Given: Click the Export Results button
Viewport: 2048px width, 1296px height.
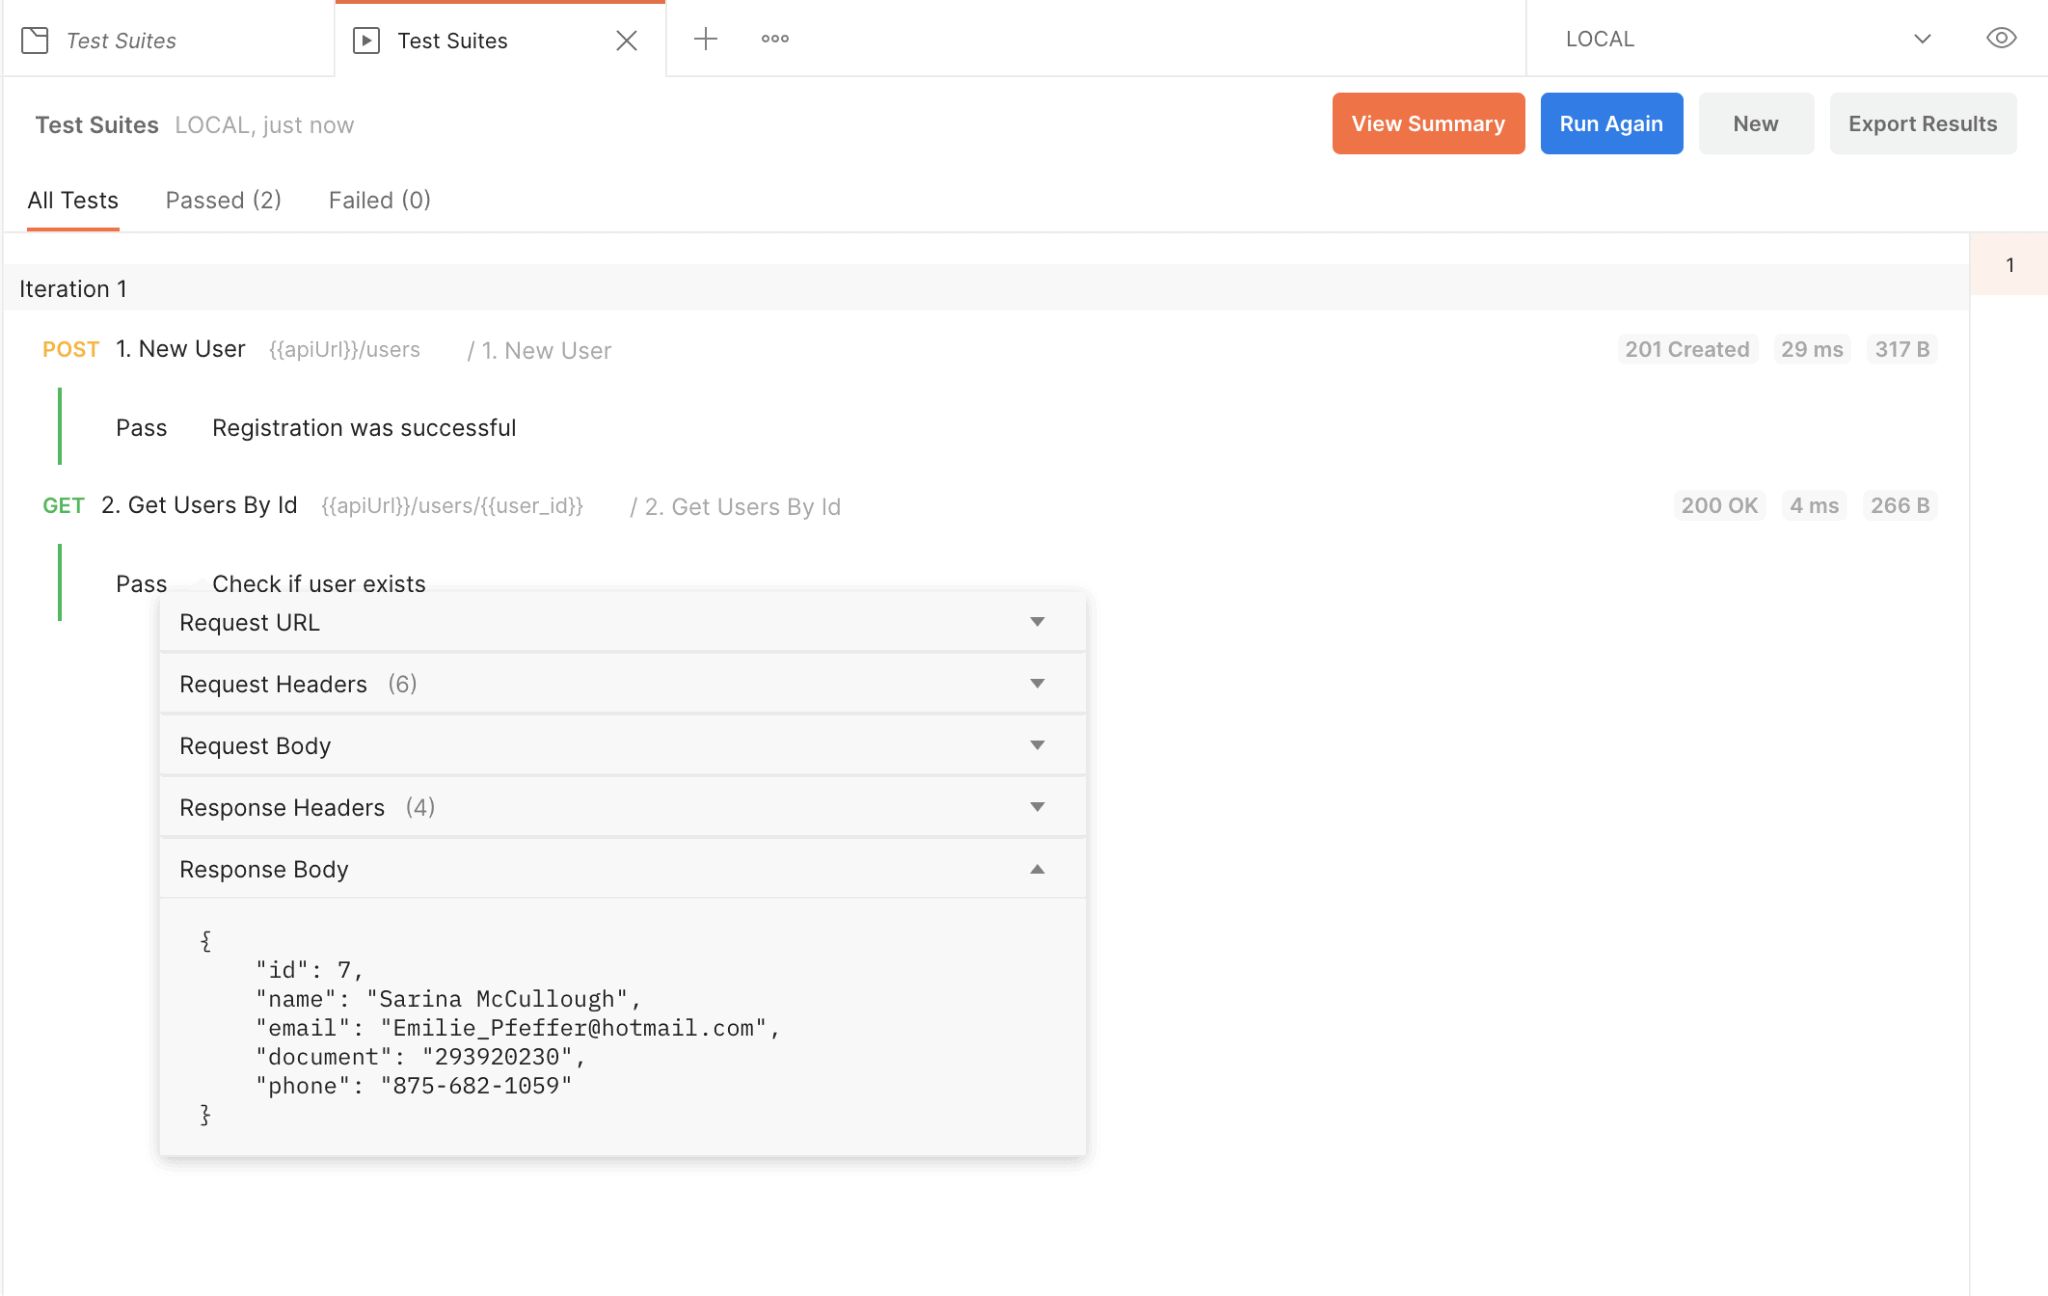Looking at the screenshot, I should [1923, 124].
